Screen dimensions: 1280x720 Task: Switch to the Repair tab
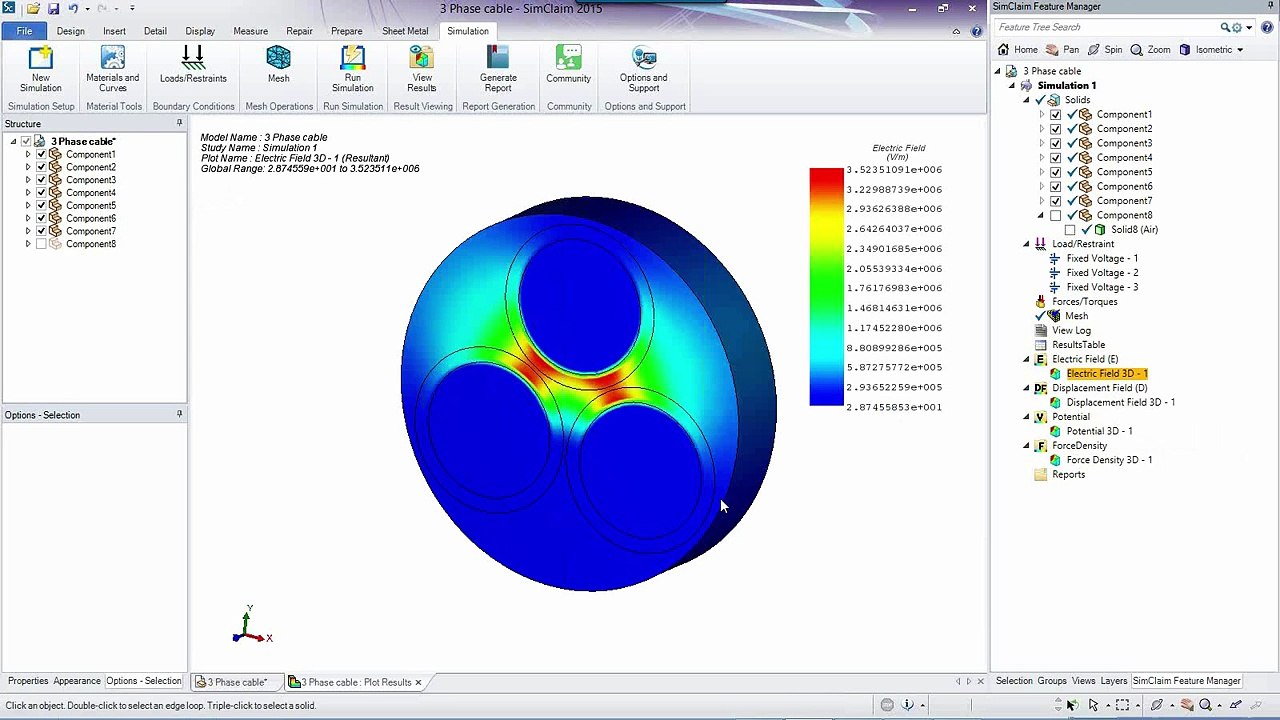click(299, 31)
